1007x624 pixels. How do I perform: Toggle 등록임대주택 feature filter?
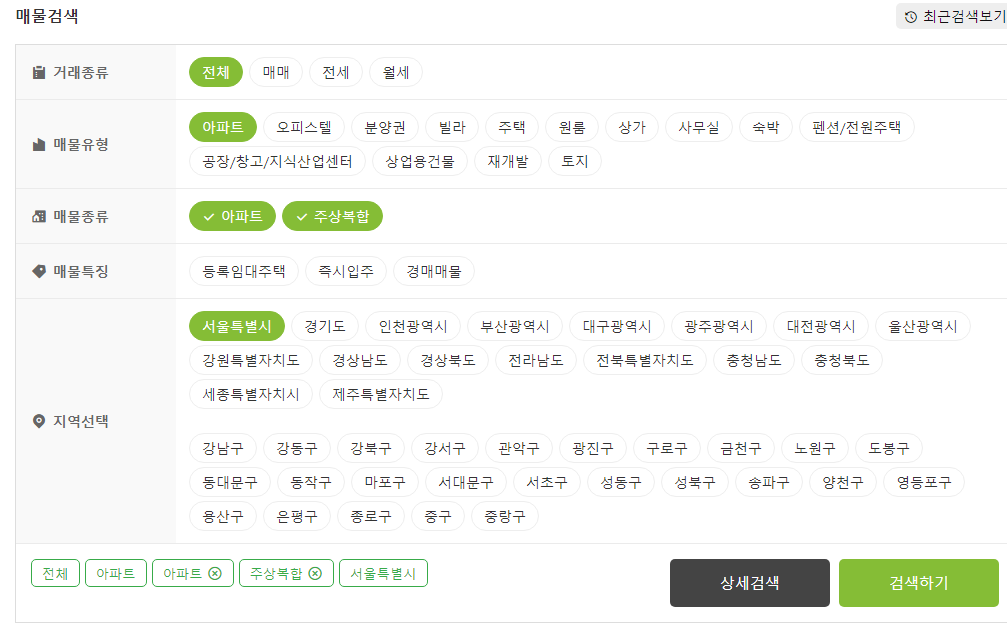244,272
